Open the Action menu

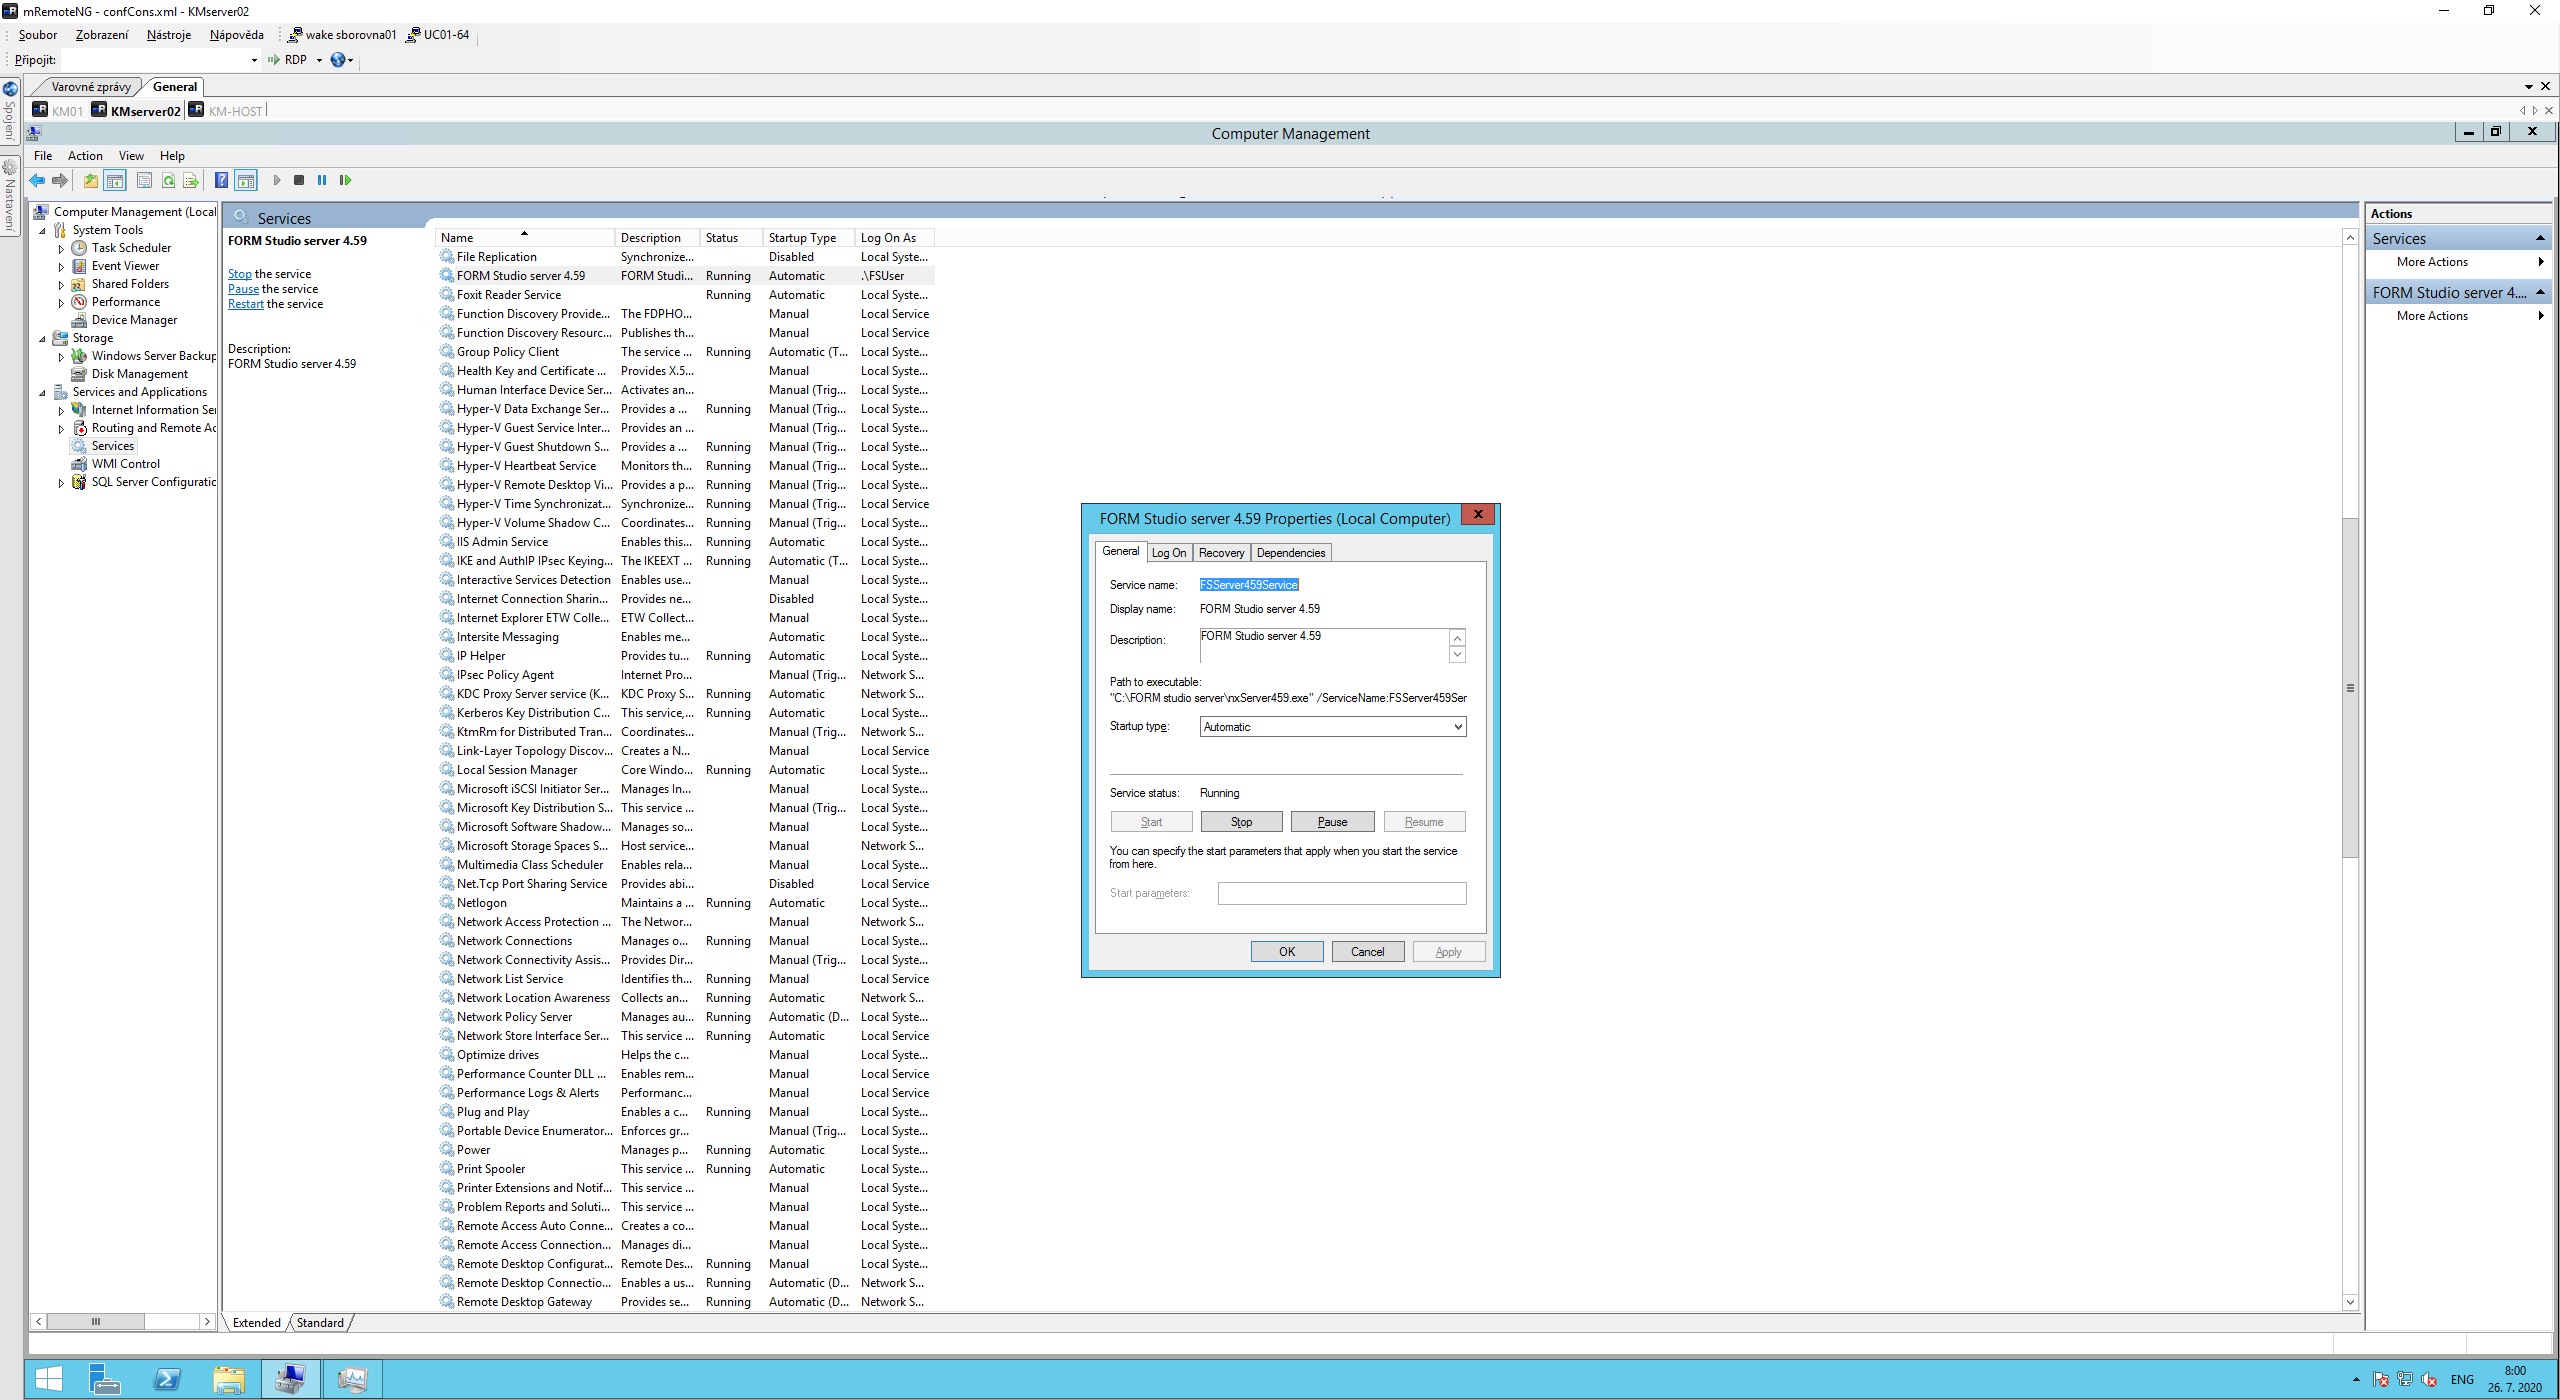[85, 156]
